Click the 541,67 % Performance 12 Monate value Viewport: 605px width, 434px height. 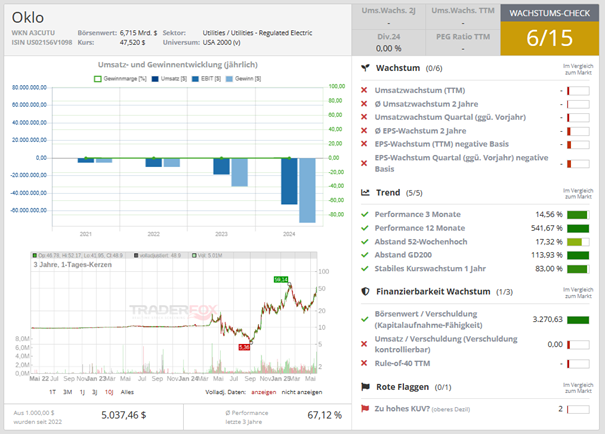pyautogui.click(x=547, y=228)
